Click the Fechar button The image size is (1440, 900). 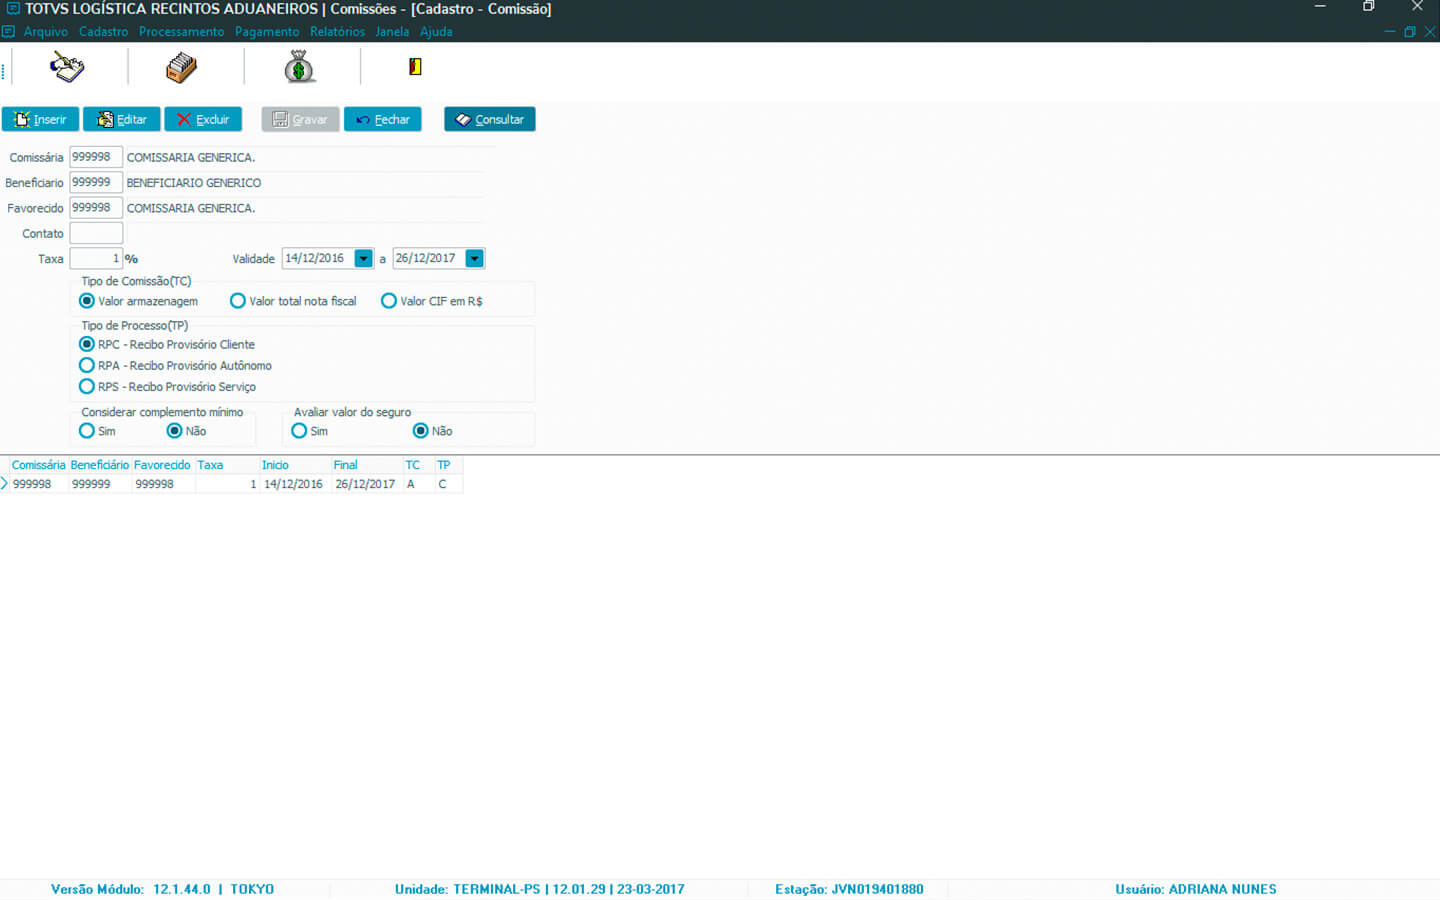point(383,120)
